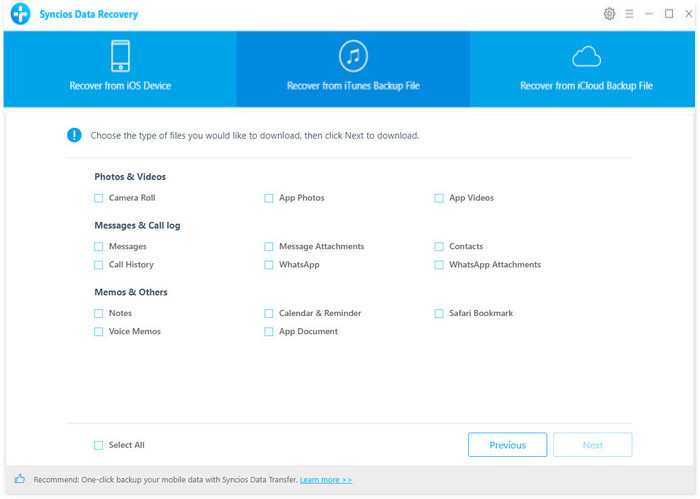Enable the Contacts checkbox

pos(439,246)
